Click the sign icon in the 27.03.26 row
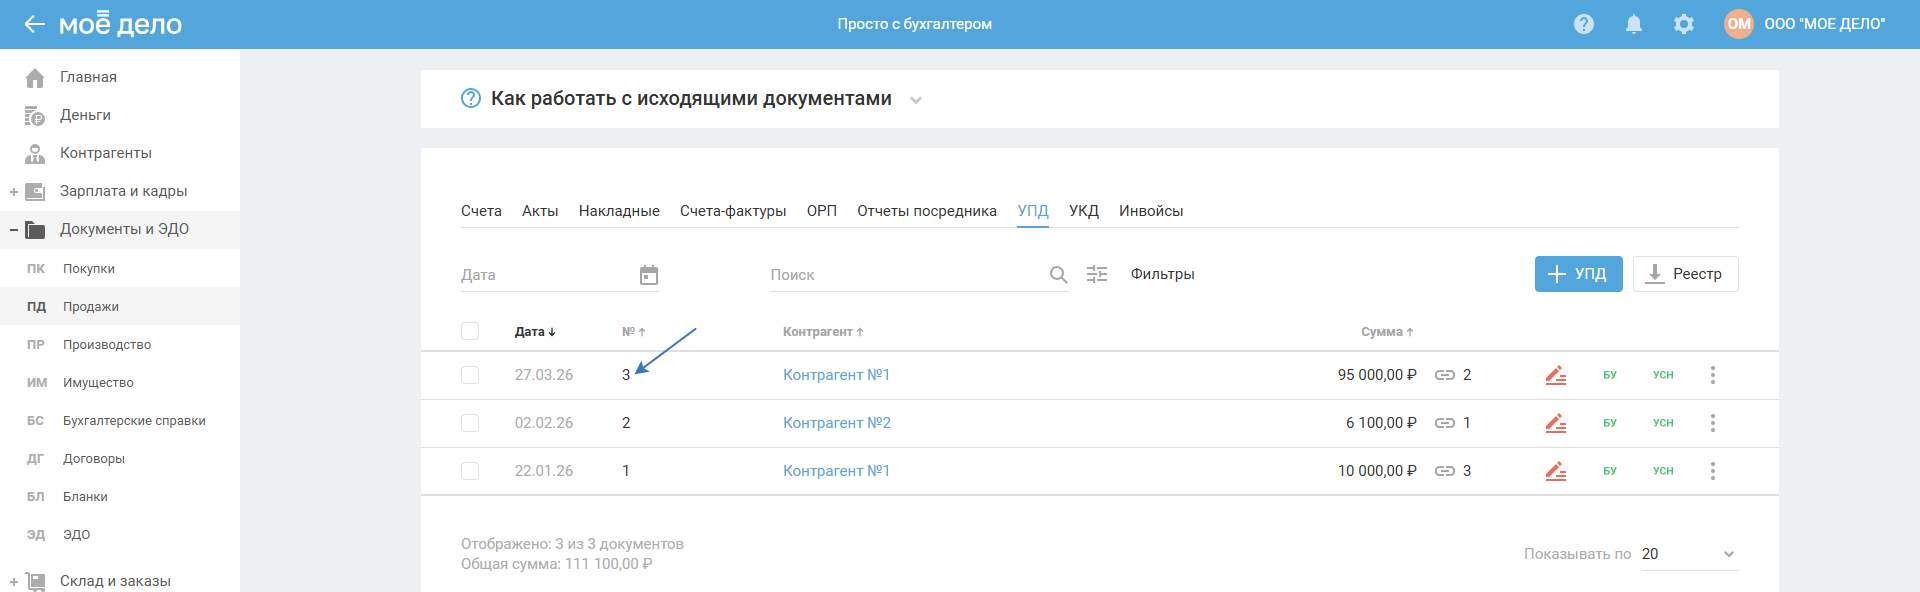Image resolution: width=1920 pixels, height=592 pixels. point(1556,375)
